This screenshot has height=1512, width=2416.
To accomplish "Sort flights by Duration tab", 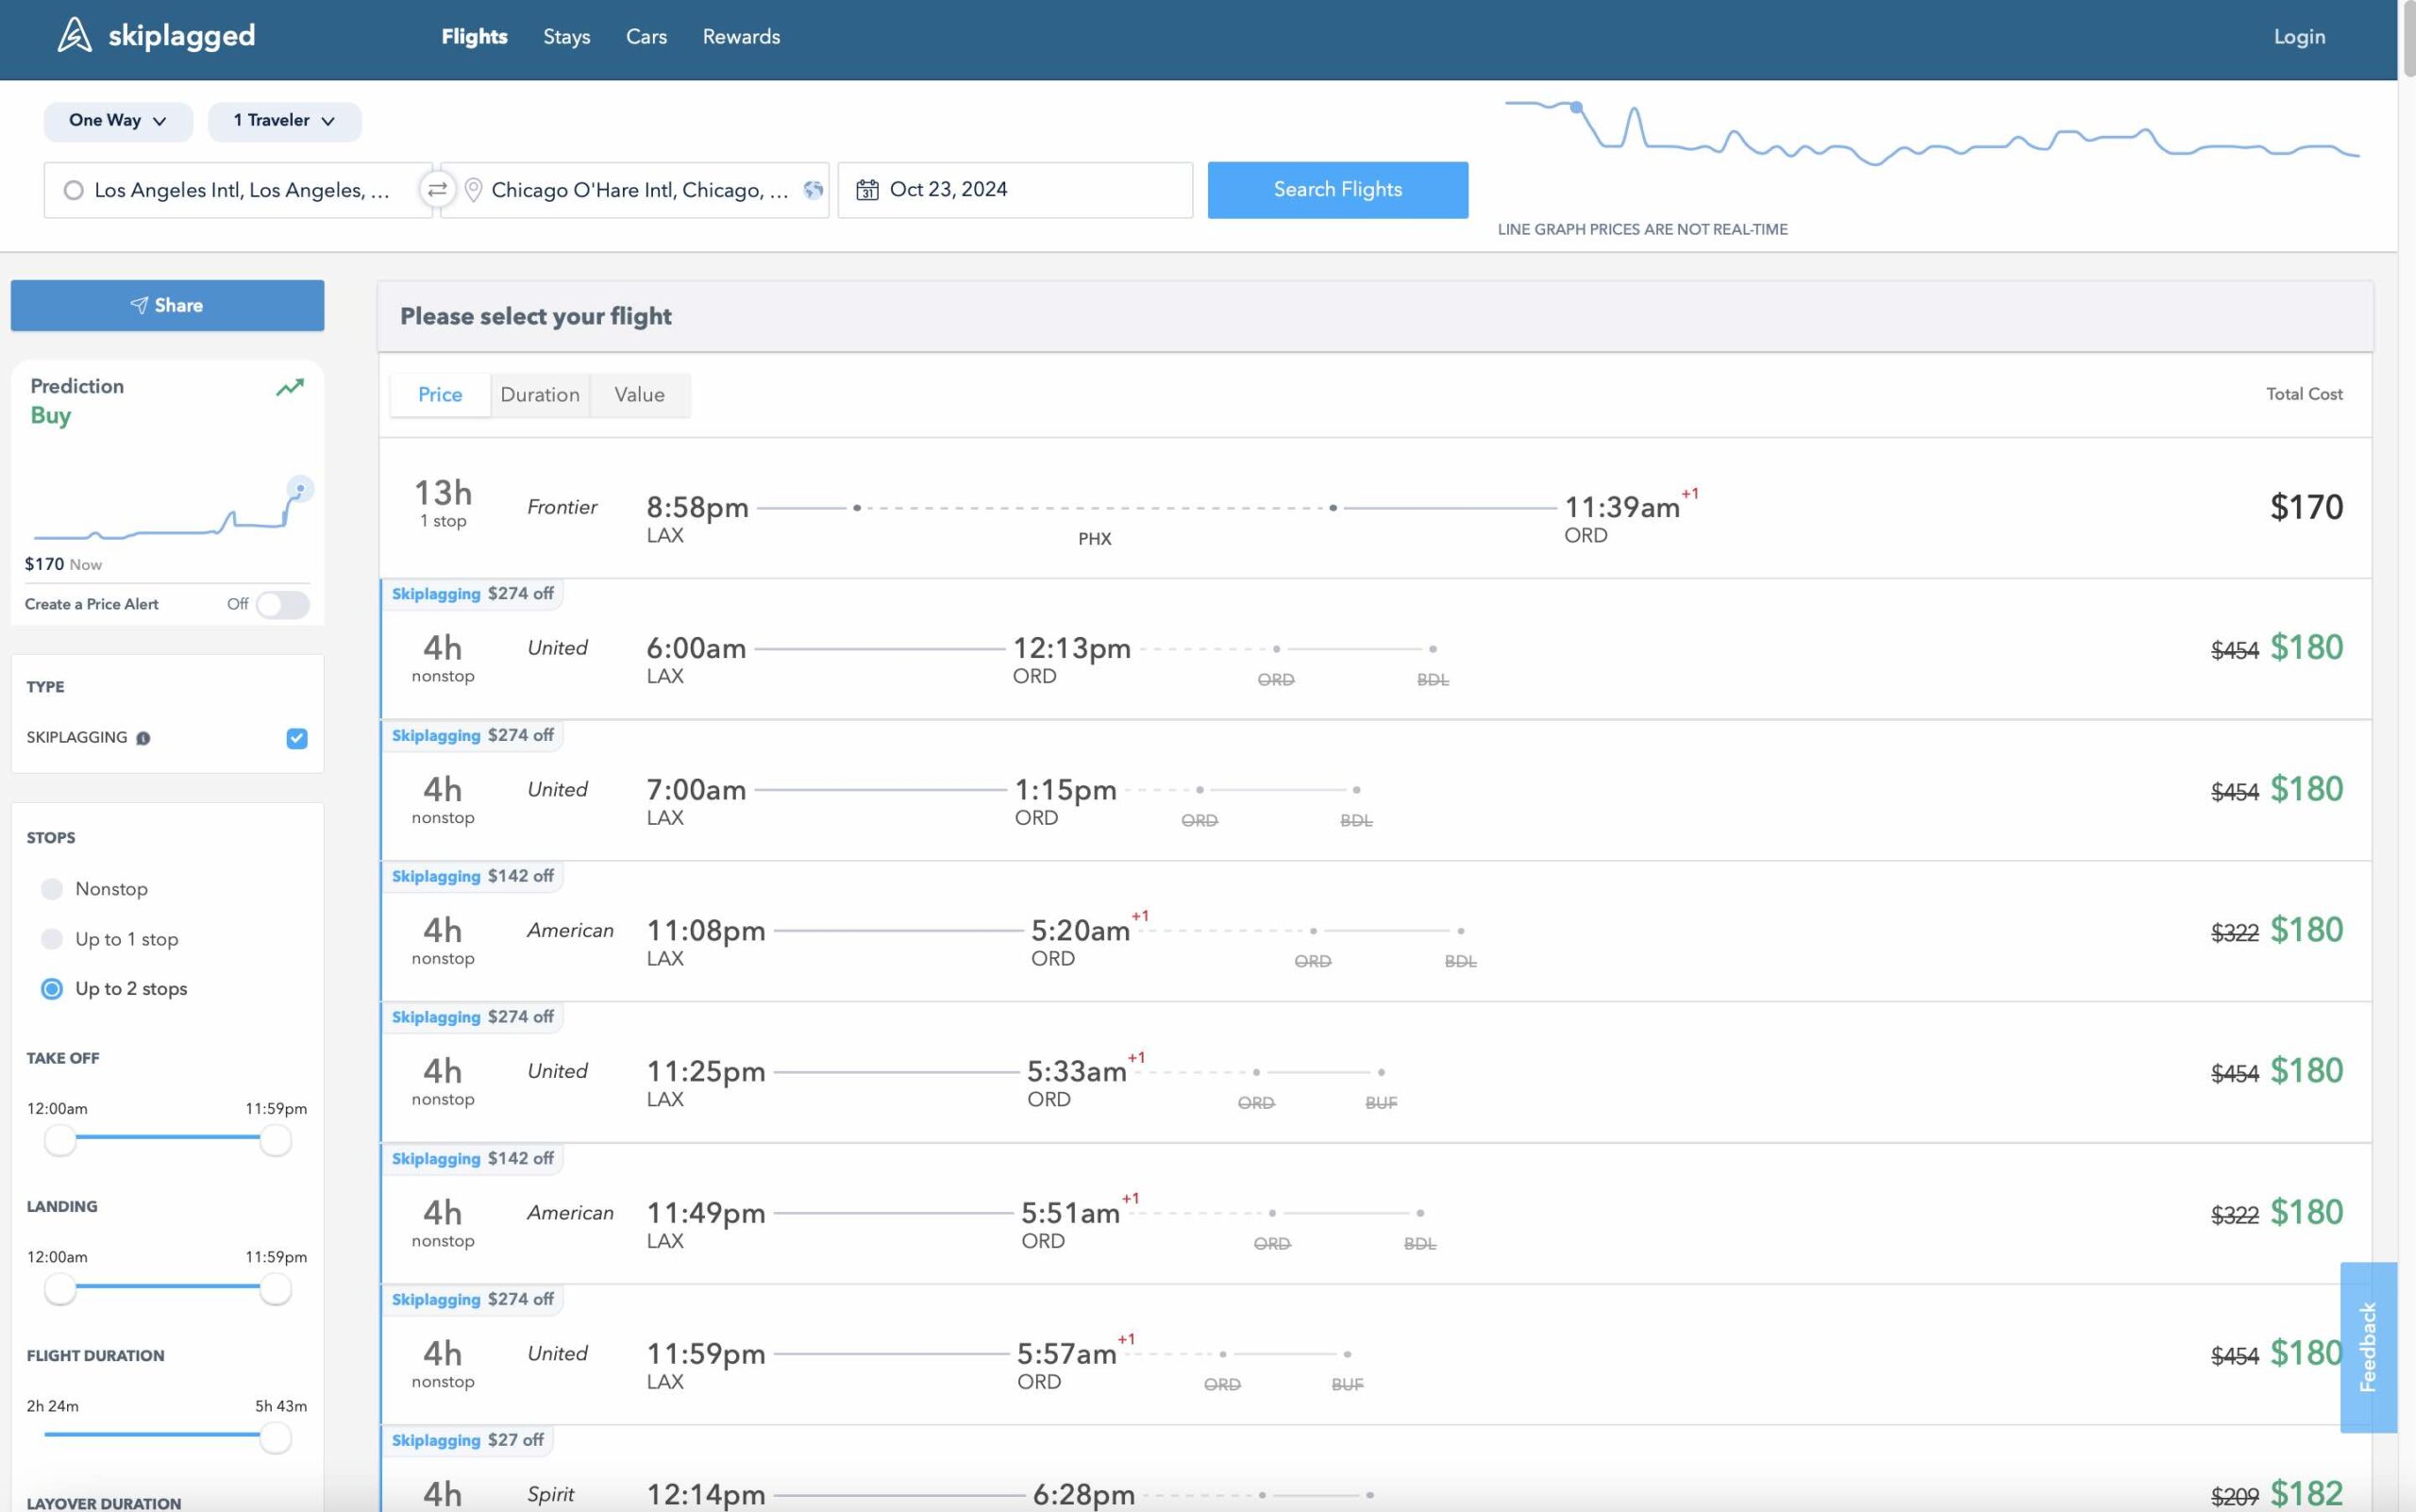I will 540,395.
